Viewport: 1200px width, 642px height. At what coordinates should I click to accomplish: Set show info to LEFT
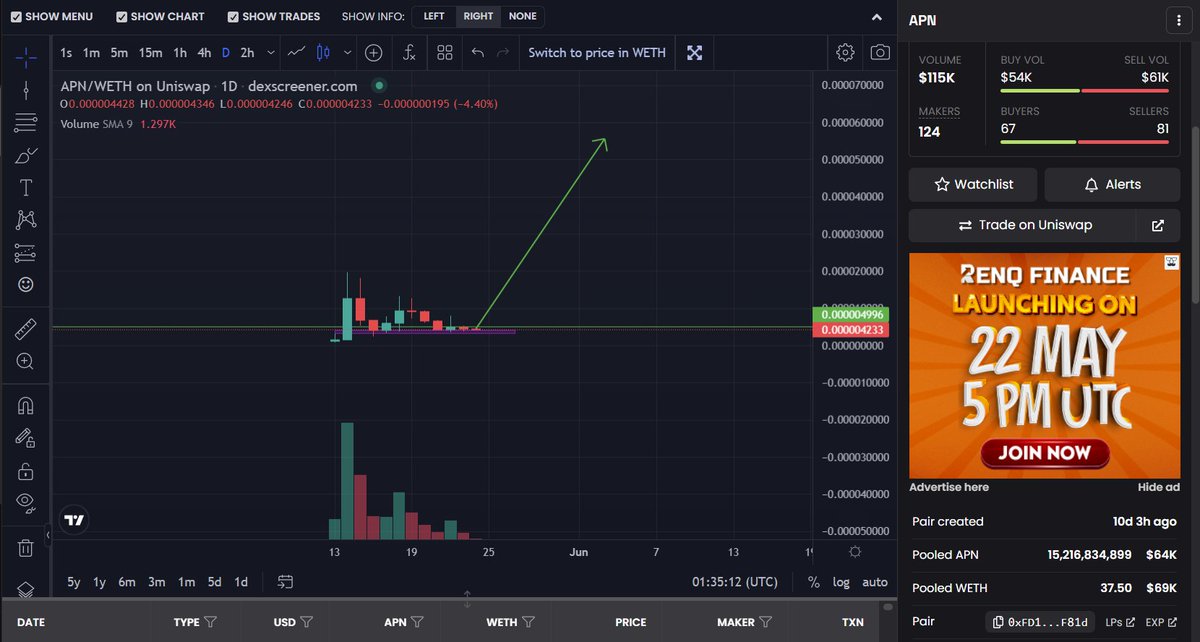click(434, 16)
